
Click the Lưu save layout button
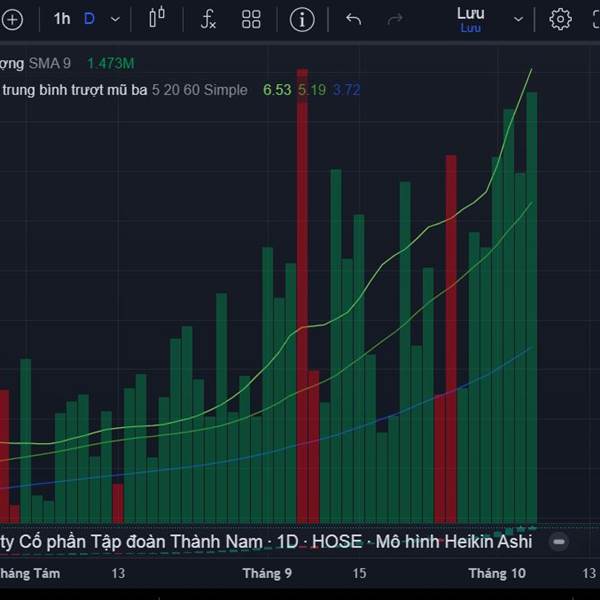coord(471,19)
